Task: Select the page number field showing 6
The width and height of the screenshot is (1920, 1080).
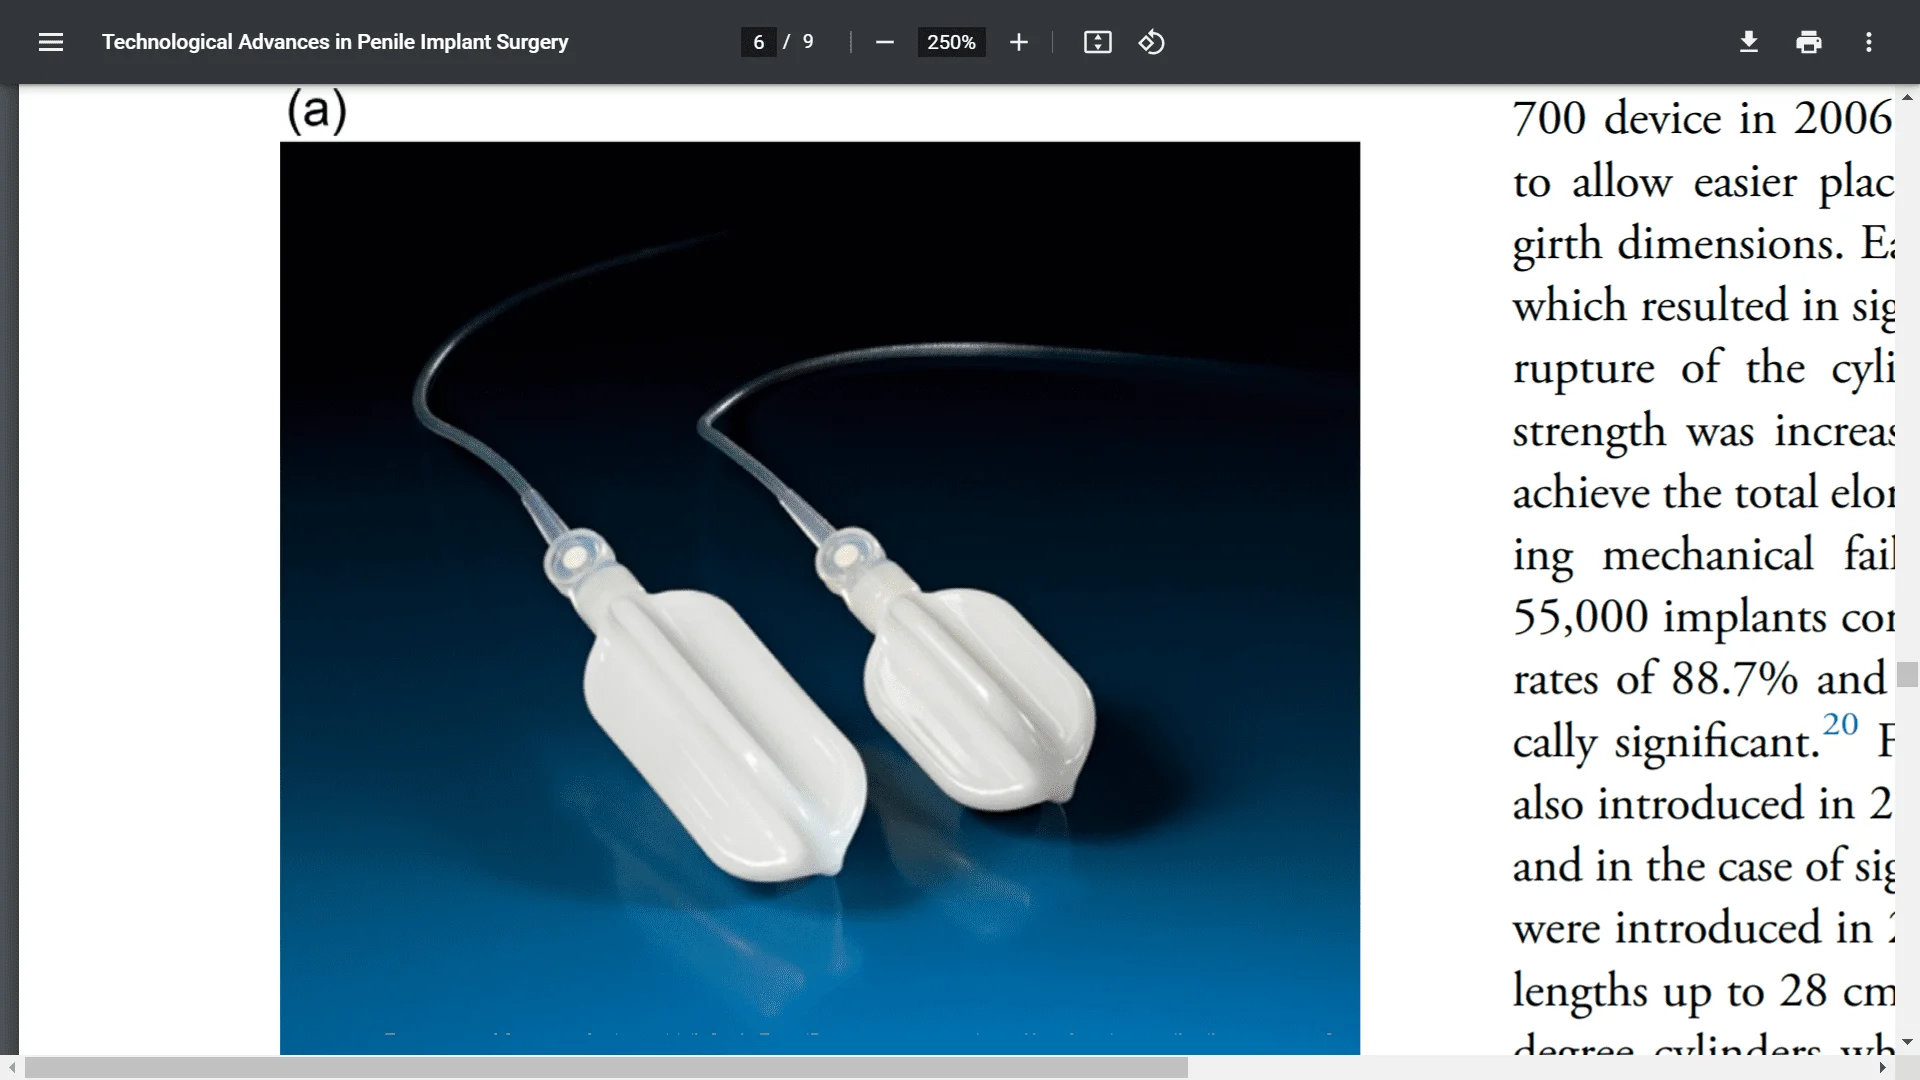Action: [x=759, y=42]
